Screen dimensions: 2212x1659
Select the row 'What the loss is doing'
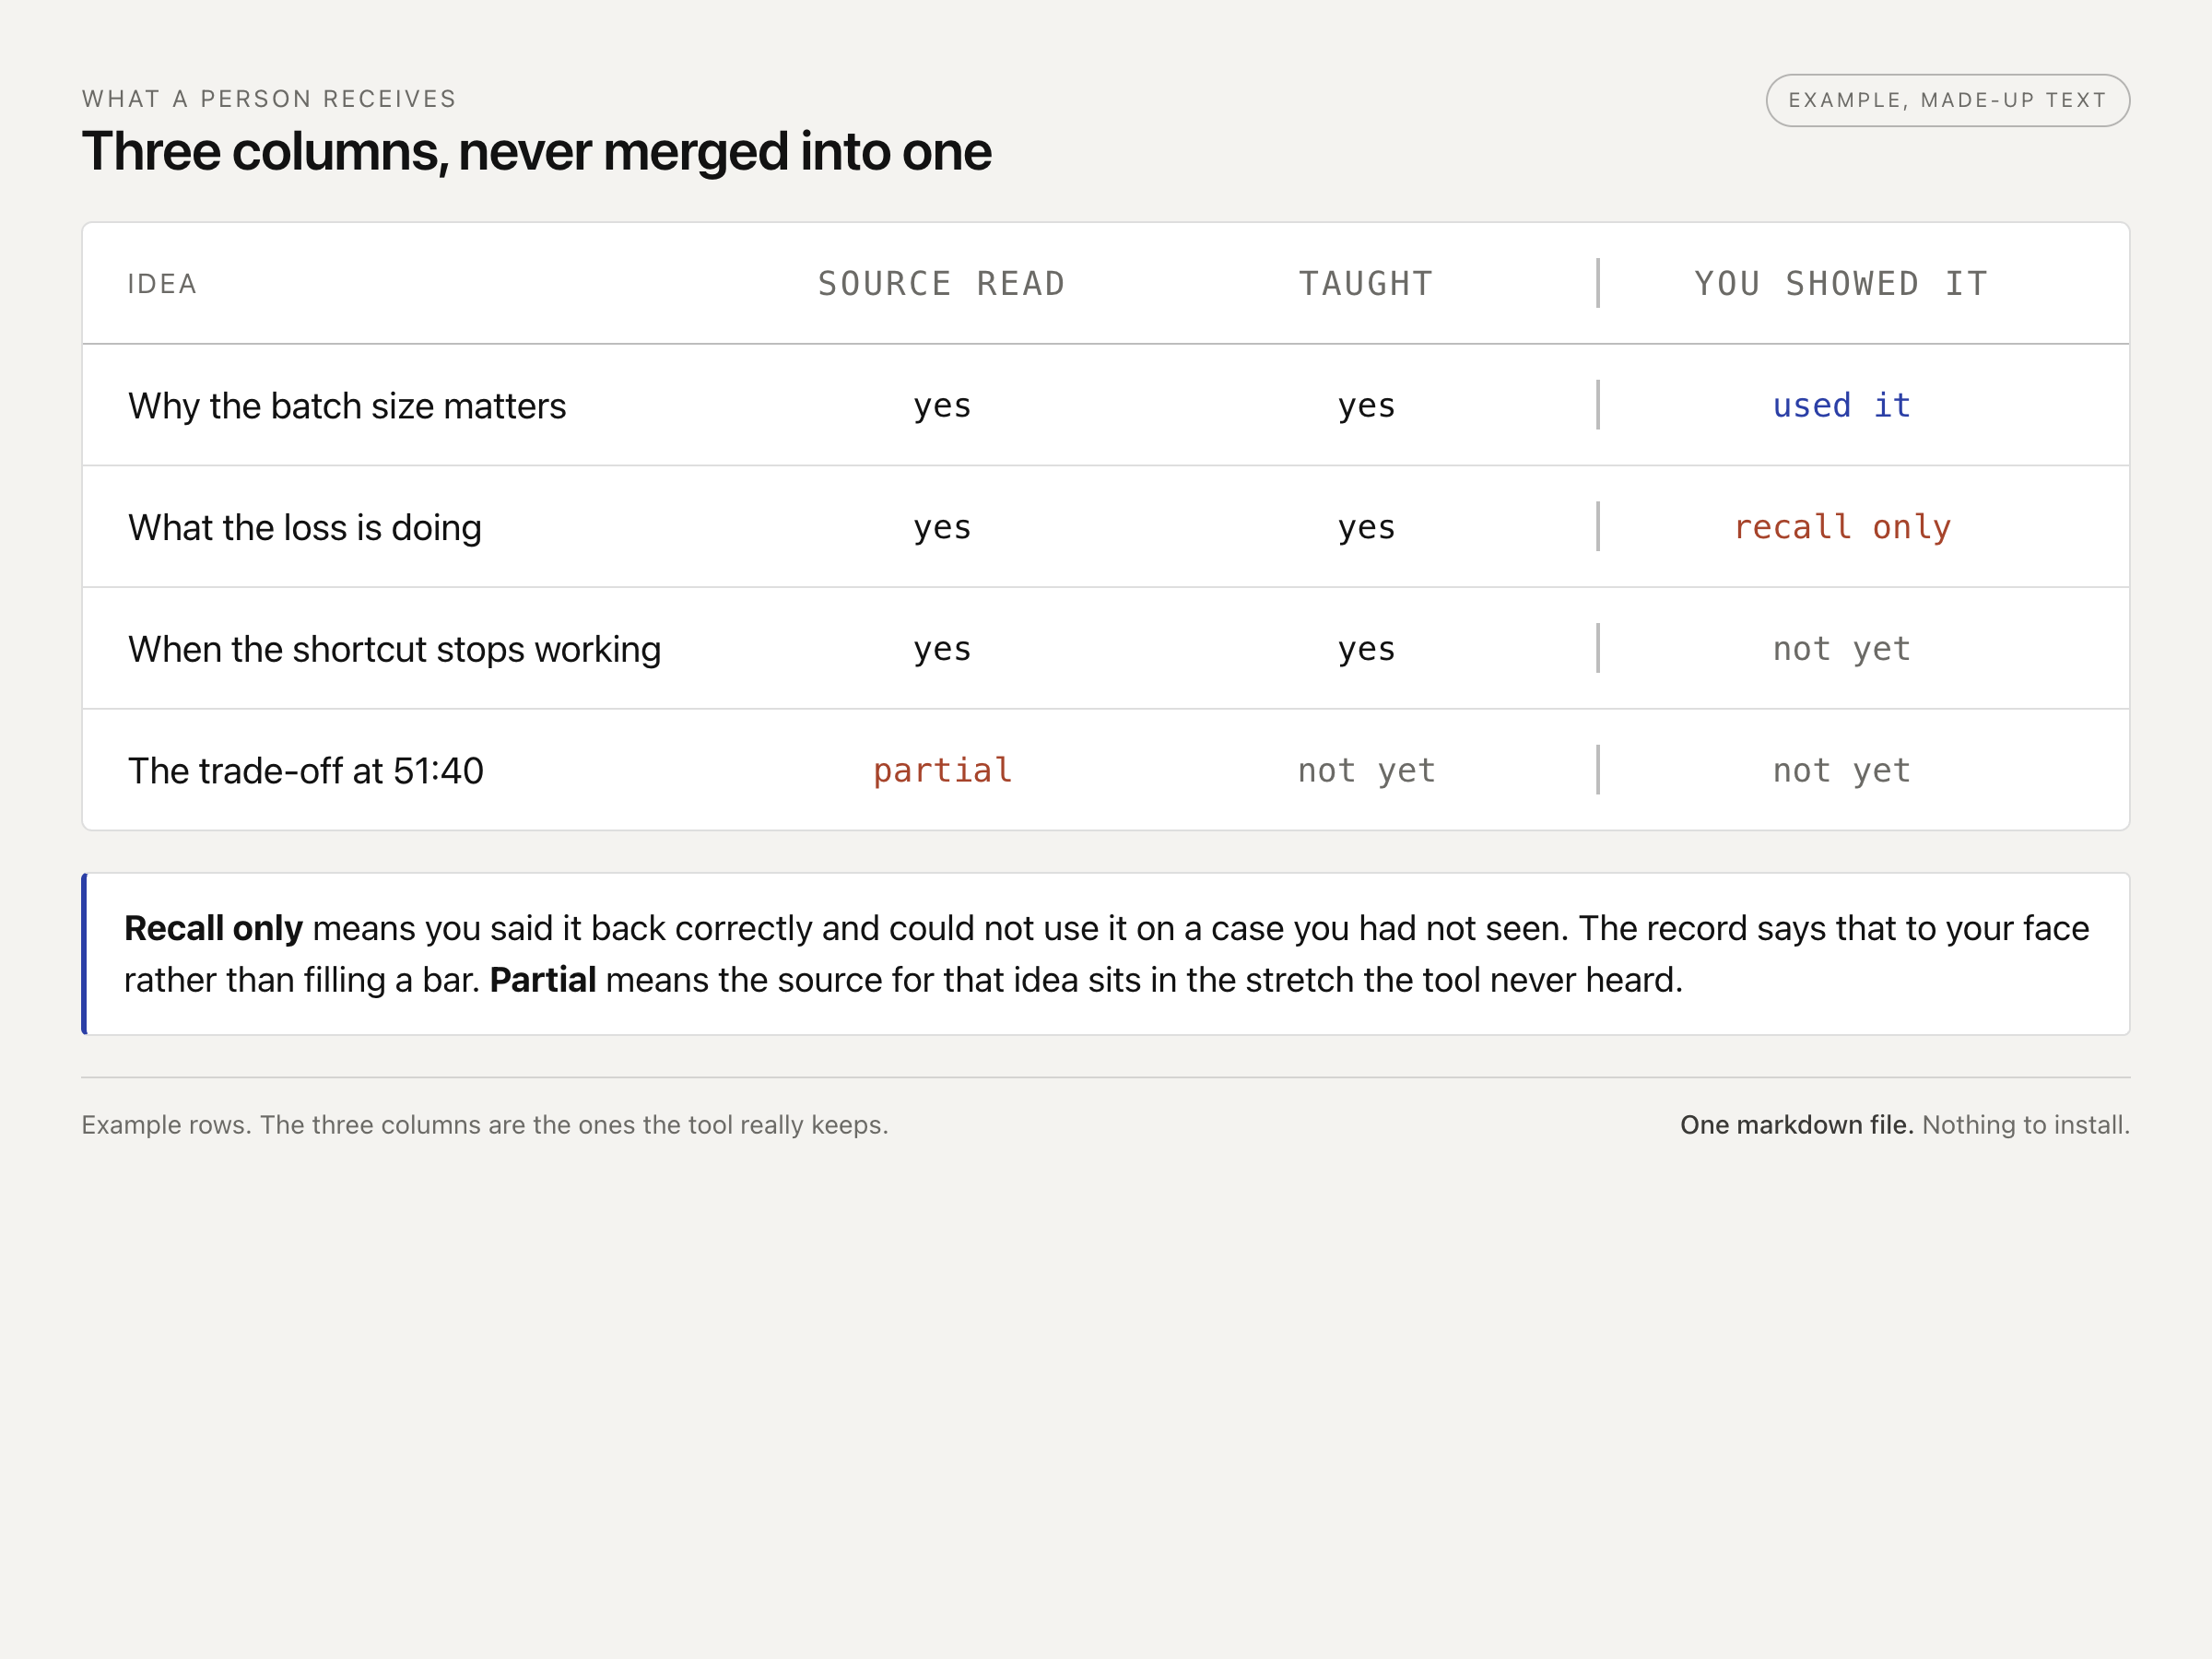point(1106,527)
